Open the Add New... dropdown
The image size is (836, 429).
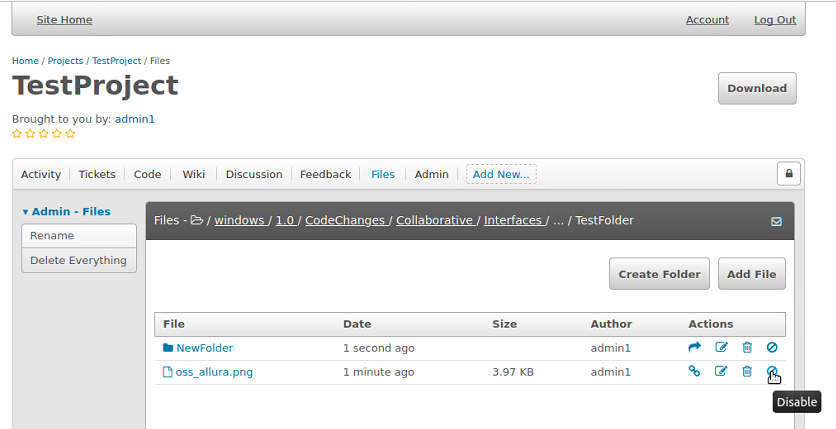point(501,174)
